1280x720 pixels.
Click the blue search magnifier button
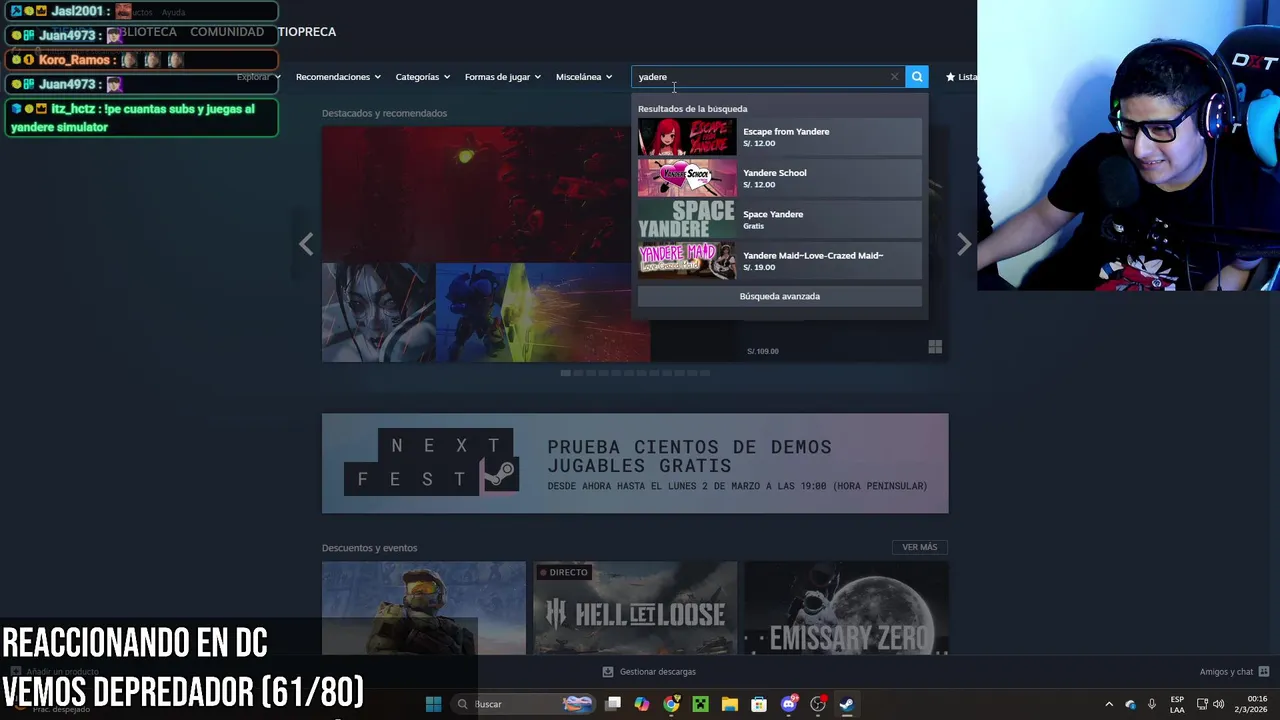coord(917,77)
